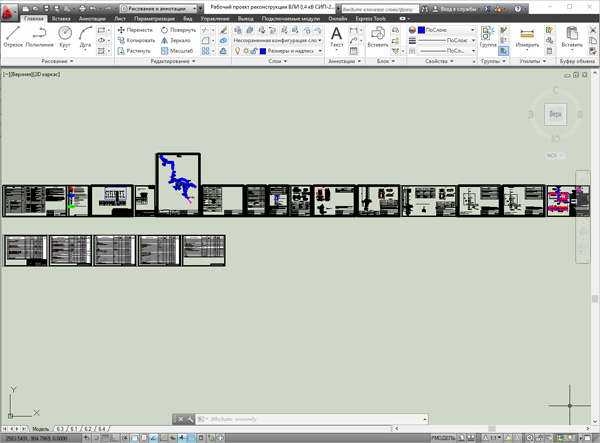Select the Дуга (arc) tool
The image size is (600, 443).
click(85, 37)
